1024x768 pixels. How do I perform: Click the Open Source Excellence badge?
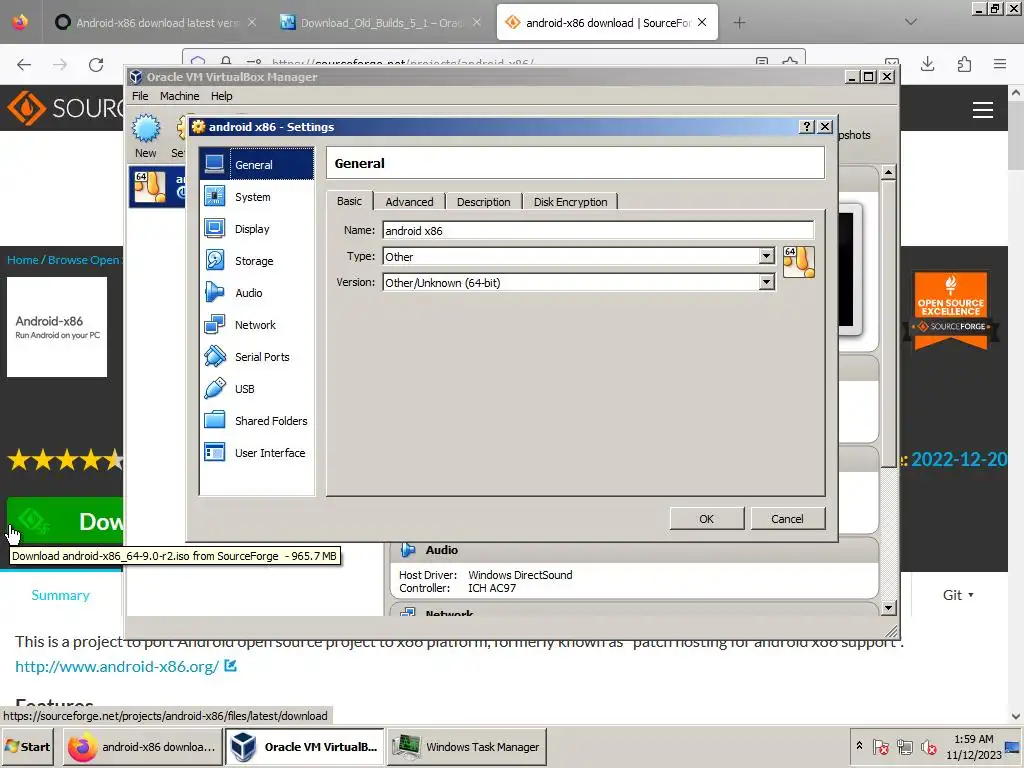(x=951, y=310)
